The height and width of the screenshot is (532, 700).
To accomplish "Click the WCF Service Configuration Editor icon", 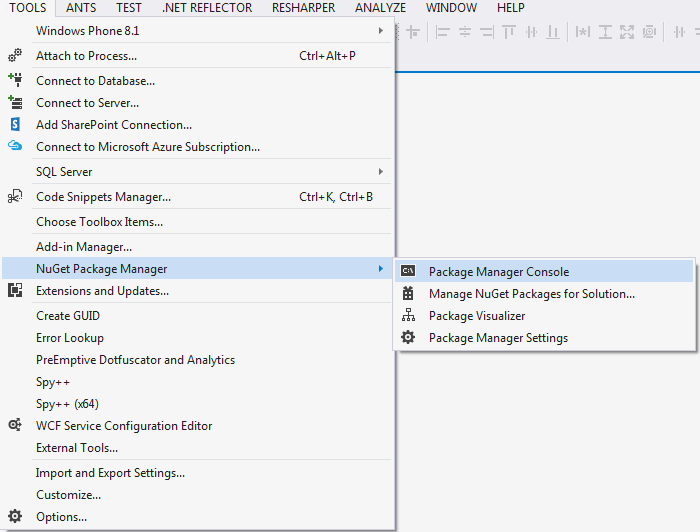I will point(15,425).
